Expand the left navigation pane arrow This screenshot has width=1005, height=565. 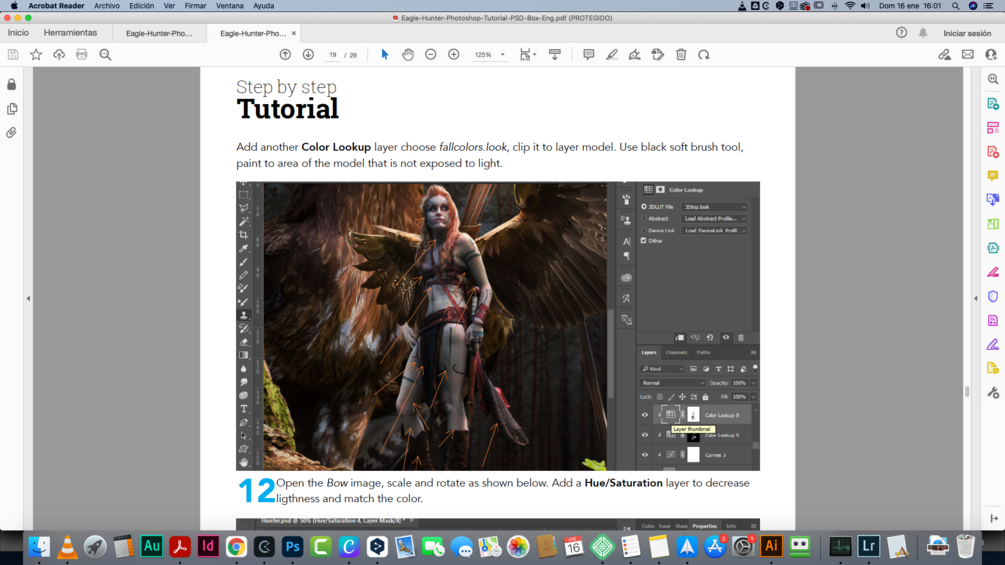pyautogui.click(x=28, y=299)
